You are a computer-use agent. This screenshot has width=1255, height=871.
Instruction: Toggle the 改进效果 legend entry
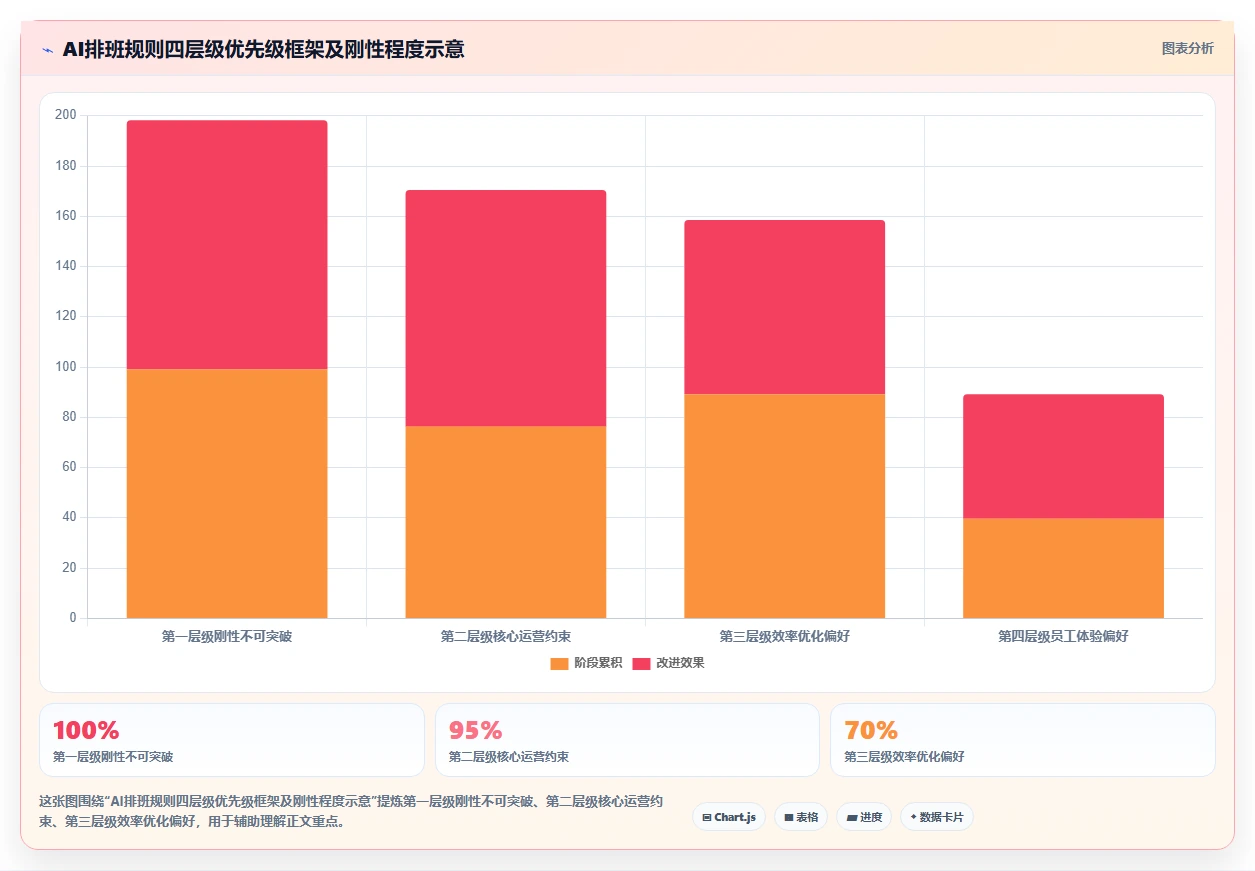(669, 663)
